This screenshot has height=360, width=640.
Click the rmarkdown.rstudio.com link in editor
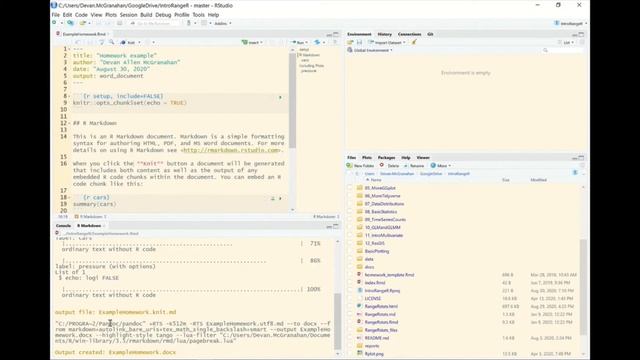[x=231, y=150]
